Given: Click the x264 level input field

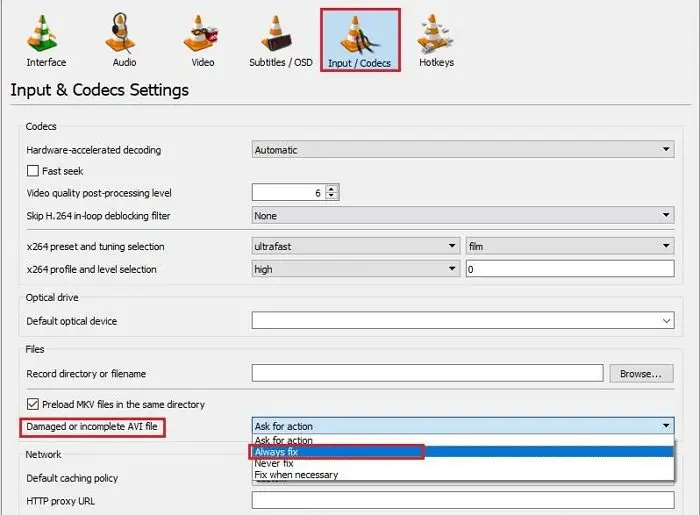Looking at the screenshot, I should (570, 269).
